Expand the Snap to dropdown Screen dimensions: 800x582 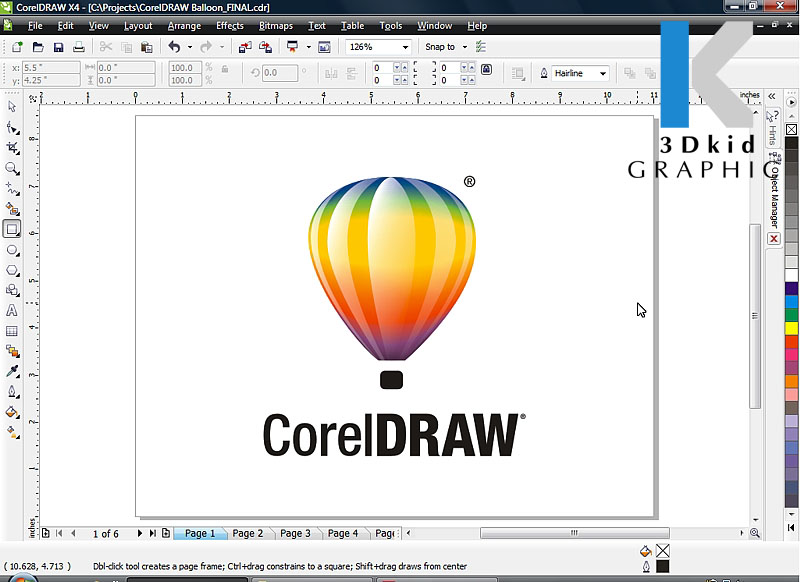(464, 47)
